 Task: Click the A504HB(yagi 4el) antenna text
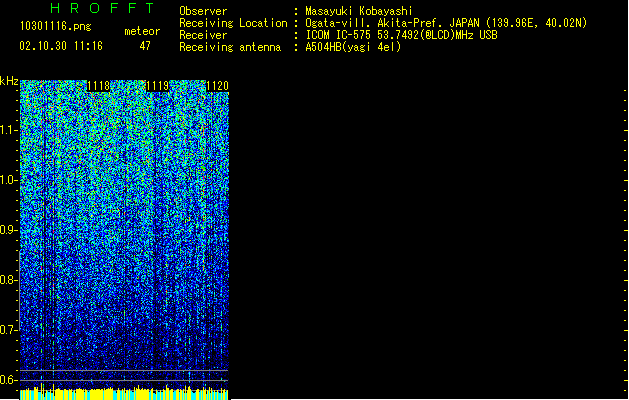353,47
